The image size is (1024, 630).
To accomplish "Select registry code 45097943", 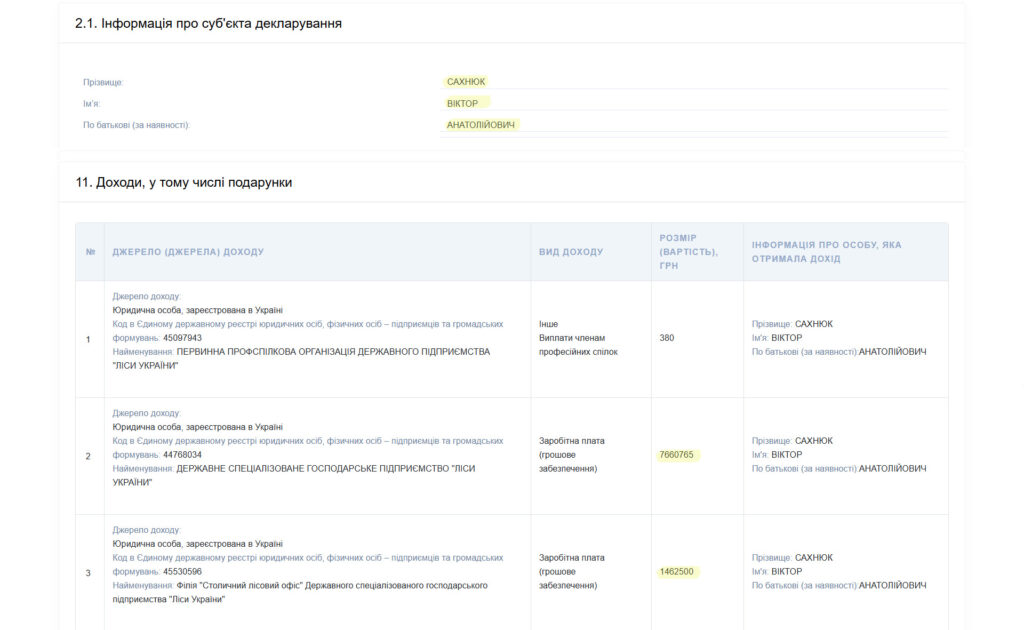I will (x=182, y=338).
